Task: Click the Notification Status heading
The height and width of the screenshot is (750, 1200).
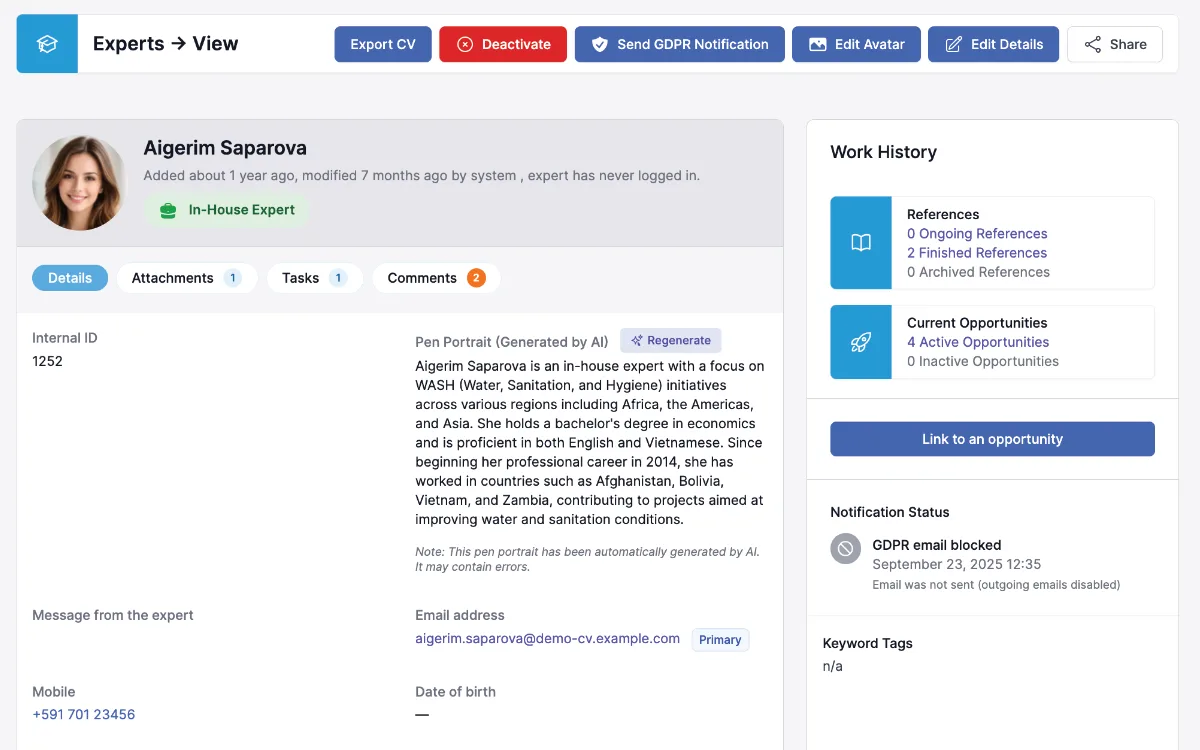Action: [890, 512]
